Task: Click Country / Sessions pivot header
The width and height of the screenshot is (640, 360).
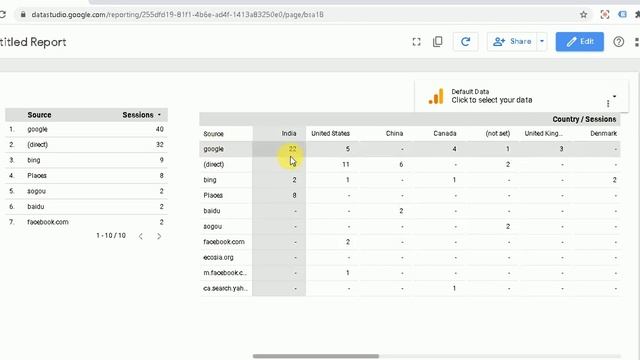Action: [x=584, y=119]
